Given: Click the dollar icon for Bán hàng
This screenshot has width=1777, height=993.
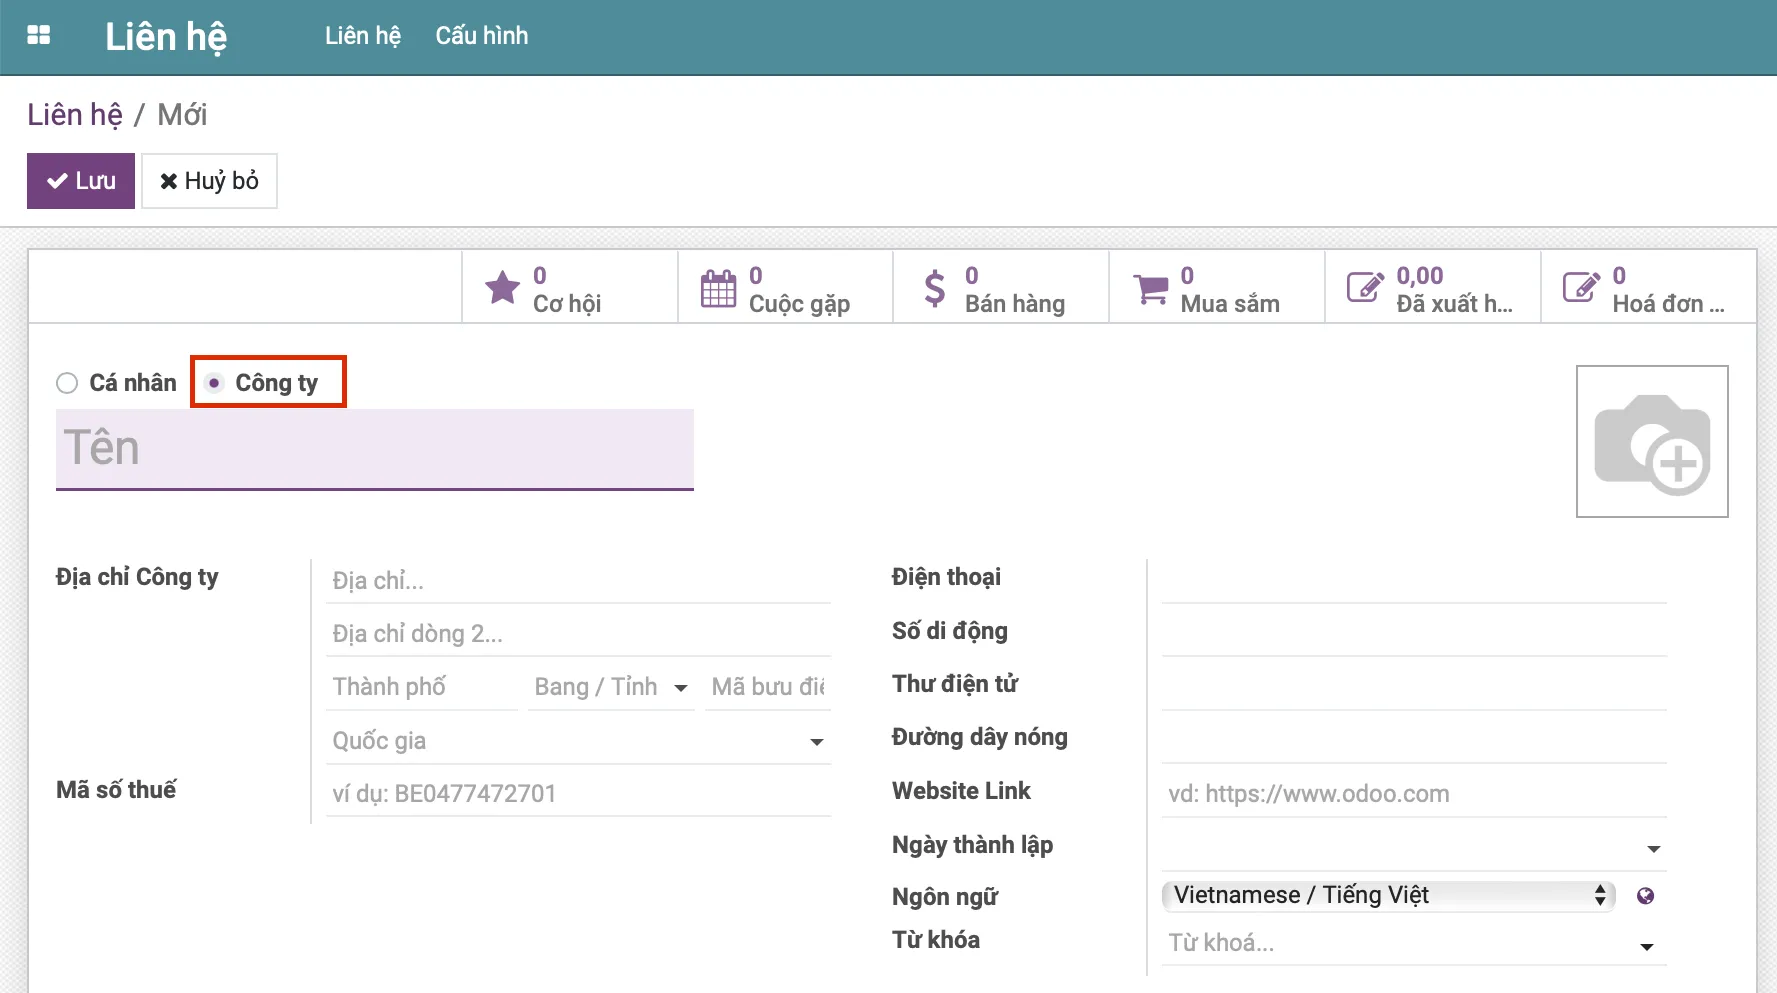Looking at the screenshot, I should [x=935, y=288].
